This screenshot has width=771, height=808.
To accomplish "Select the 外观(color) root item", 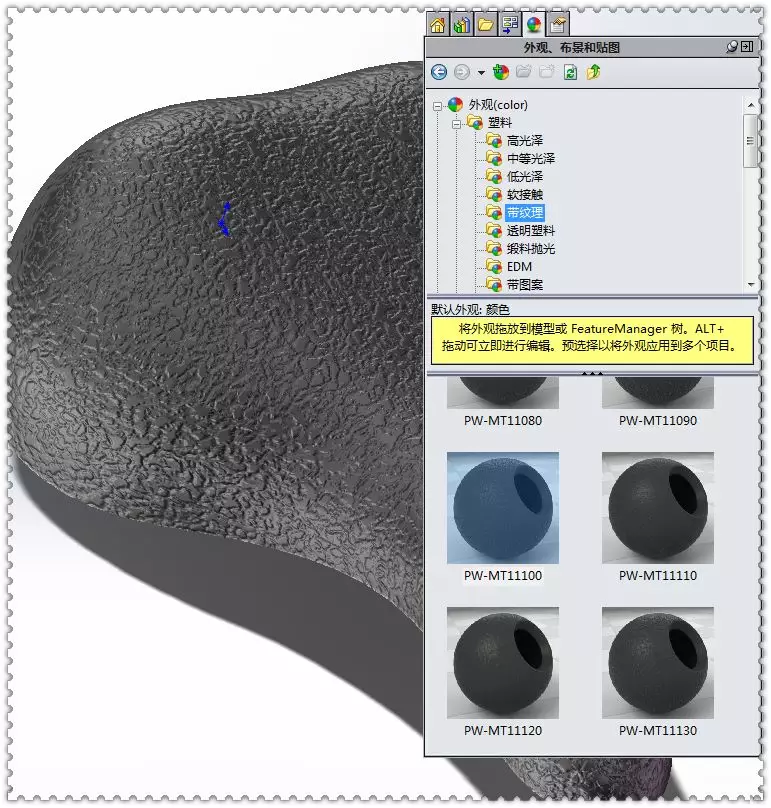I will [x=498, y=105].
